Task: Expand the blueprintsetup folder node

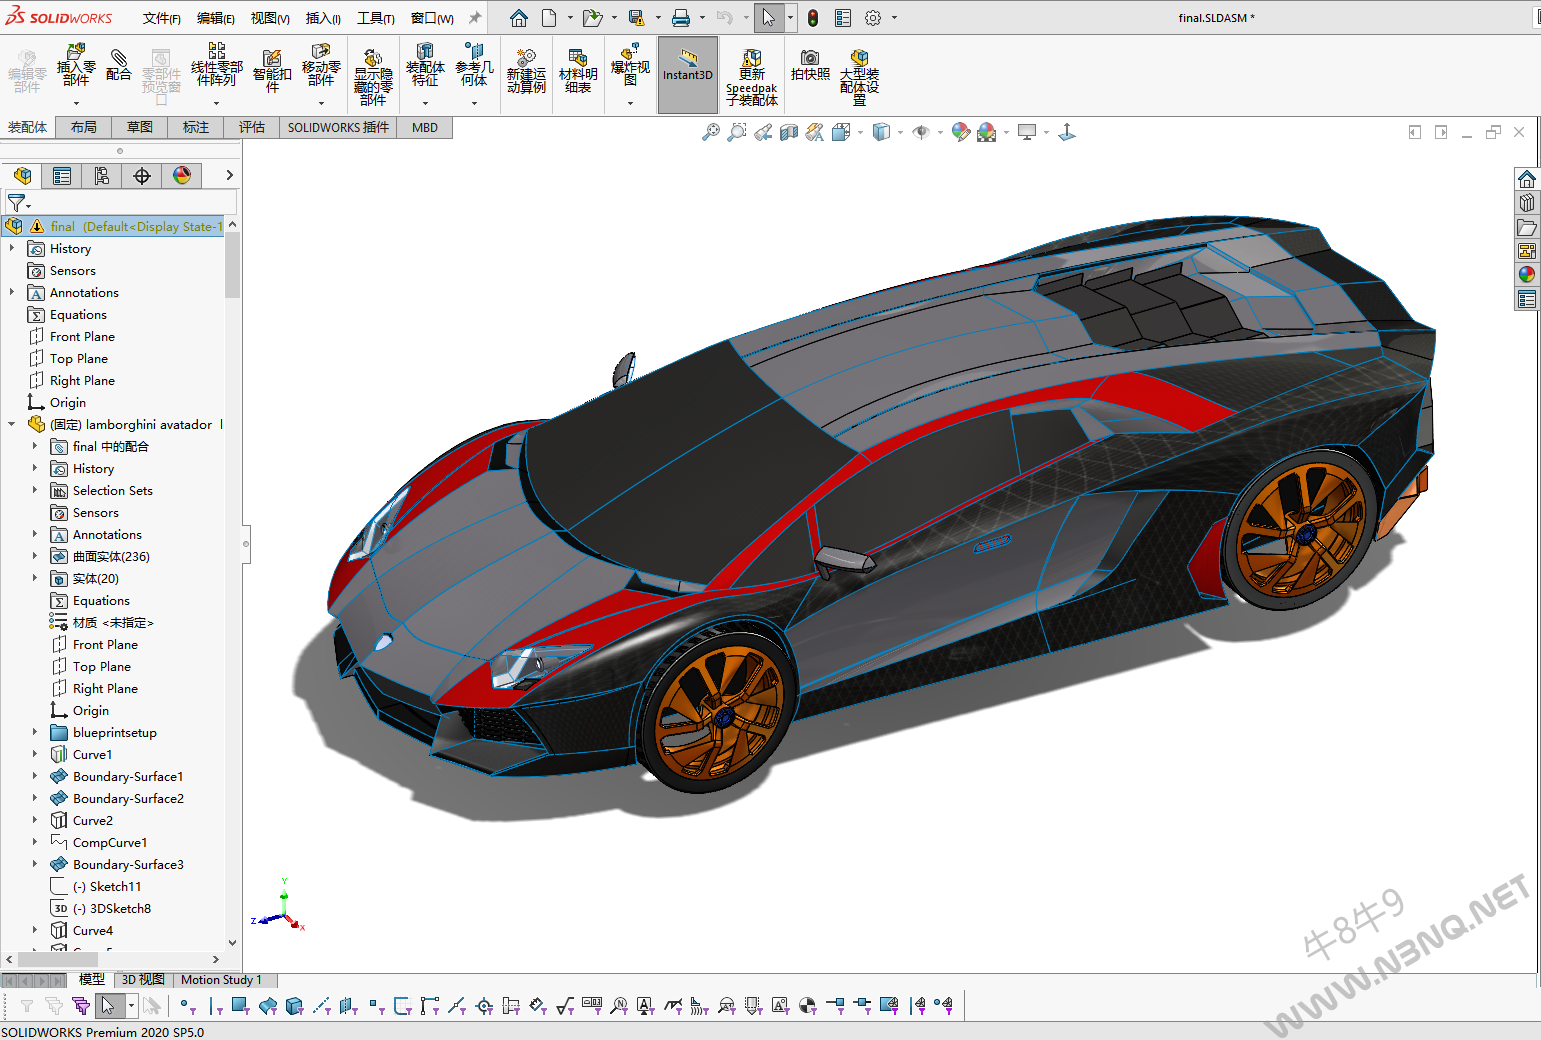Action: coord(35,732)
